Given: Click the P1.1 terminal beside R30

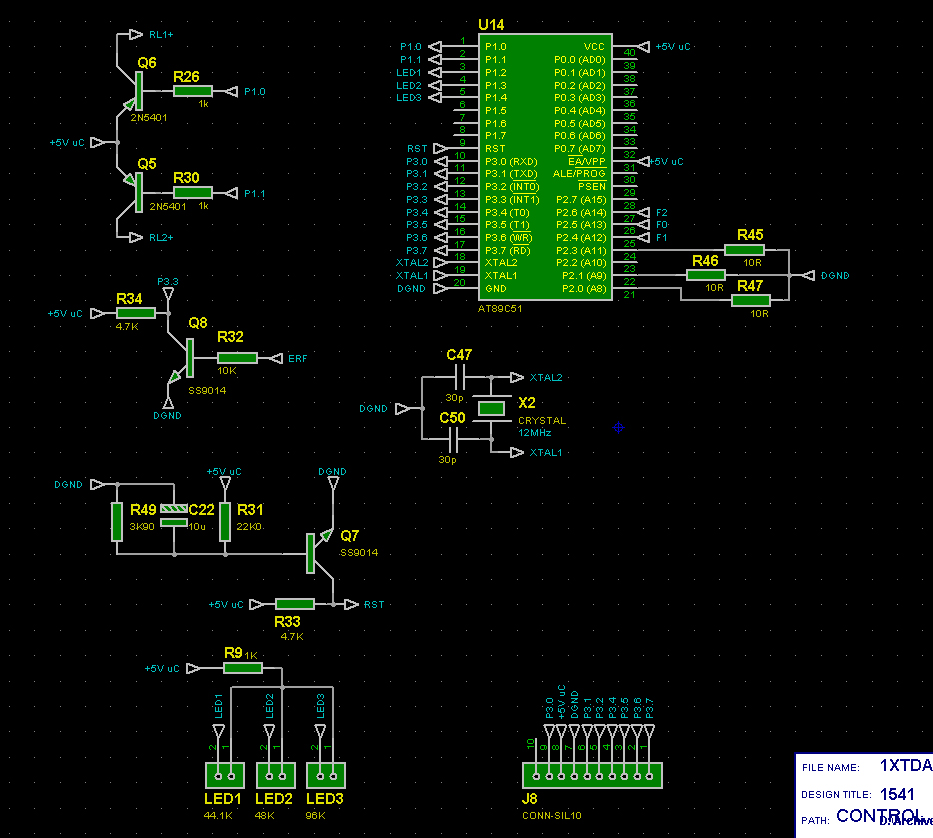Looking at the screenshot, I should click(231, 193).
